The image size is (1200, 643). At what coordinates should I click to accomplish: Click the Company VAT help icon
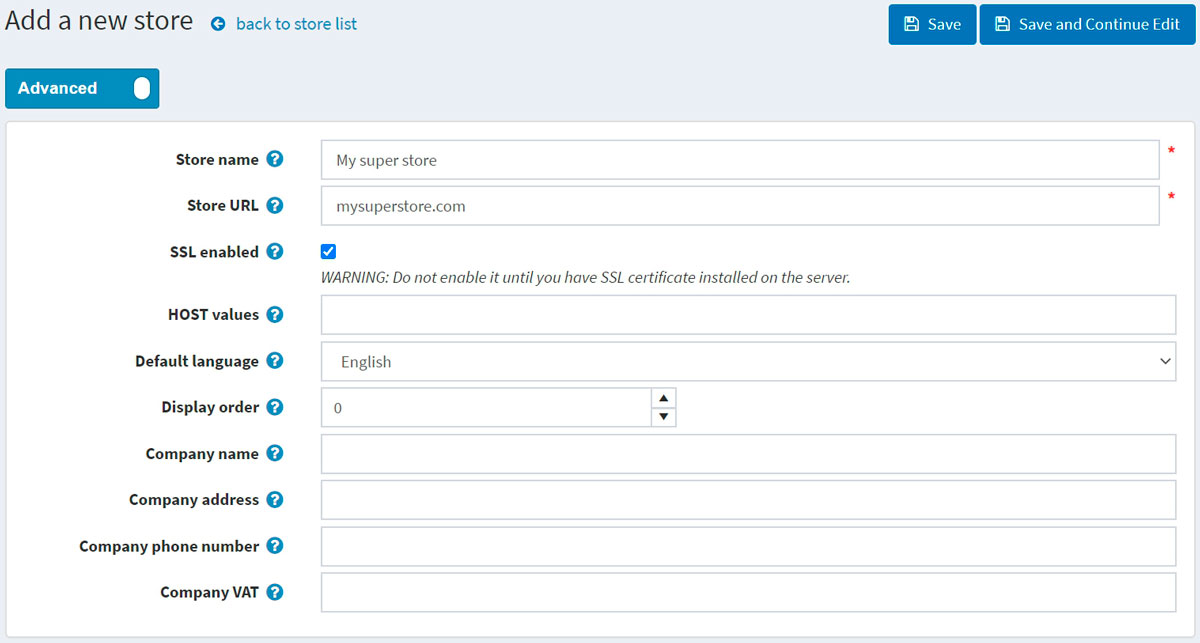[x=275, y=593]
